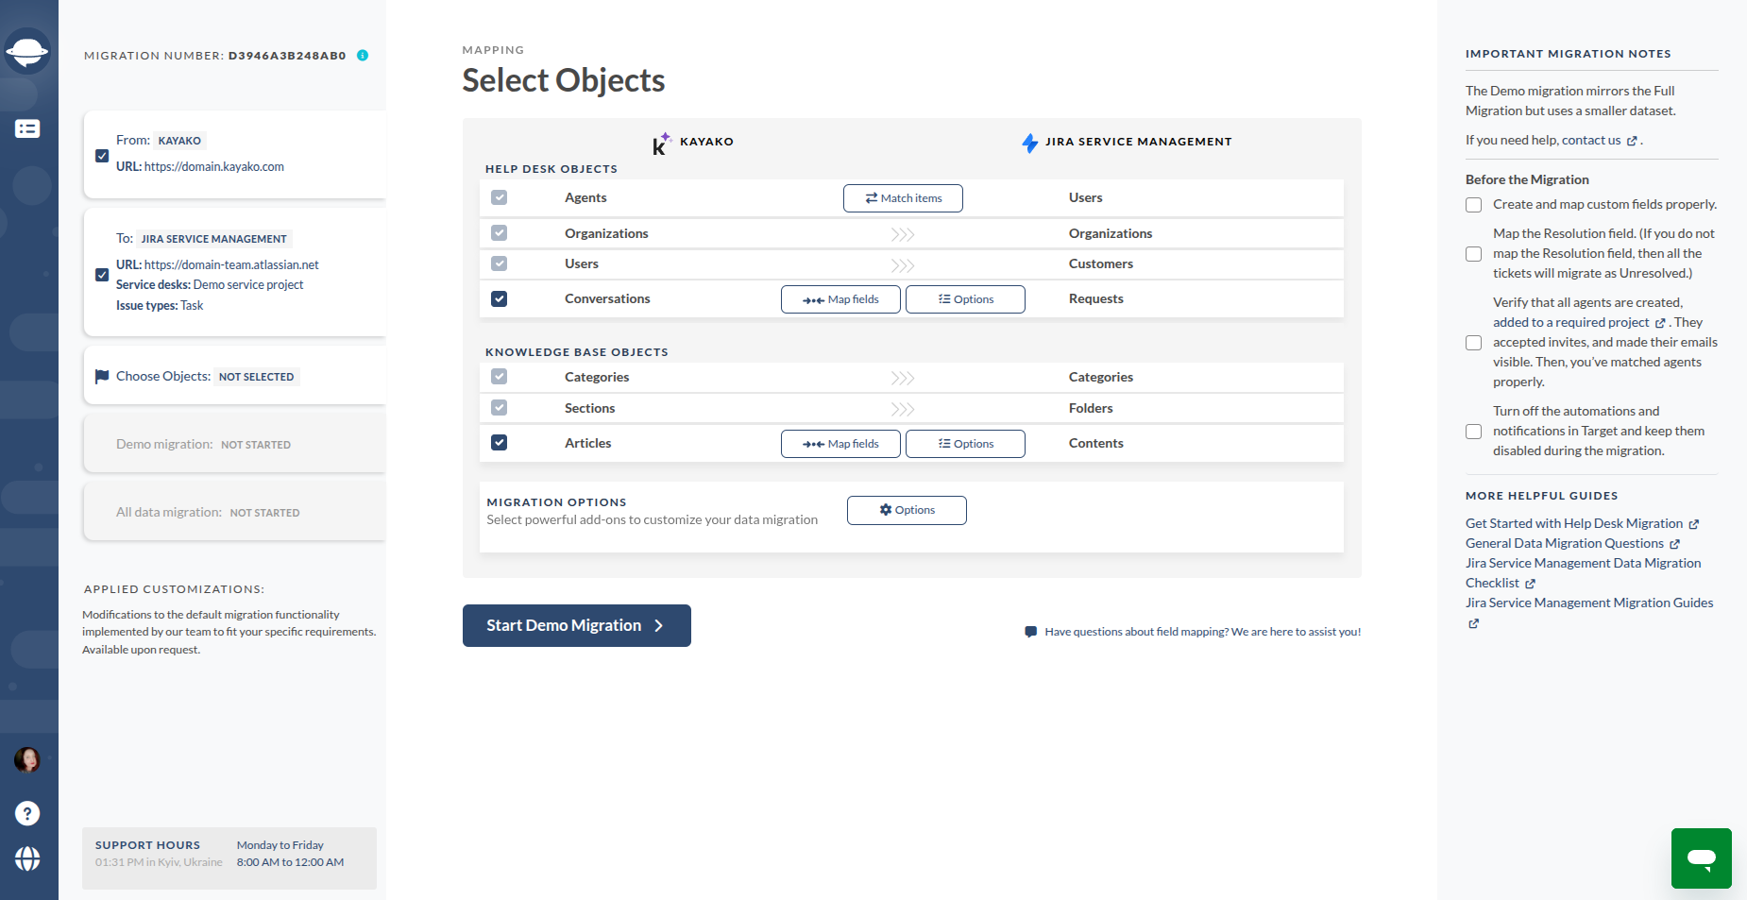Viewport: 1747px width, 900px height.
Task: Open the green live chat widget
Action: [x=1700, y=858]
